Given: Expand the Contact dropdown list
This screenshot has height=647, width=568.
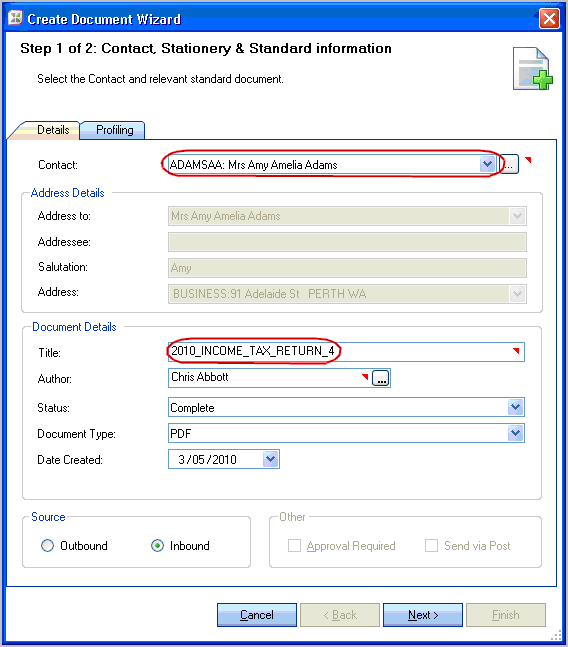Looking at the screenshot, I should tap(487, 164).
